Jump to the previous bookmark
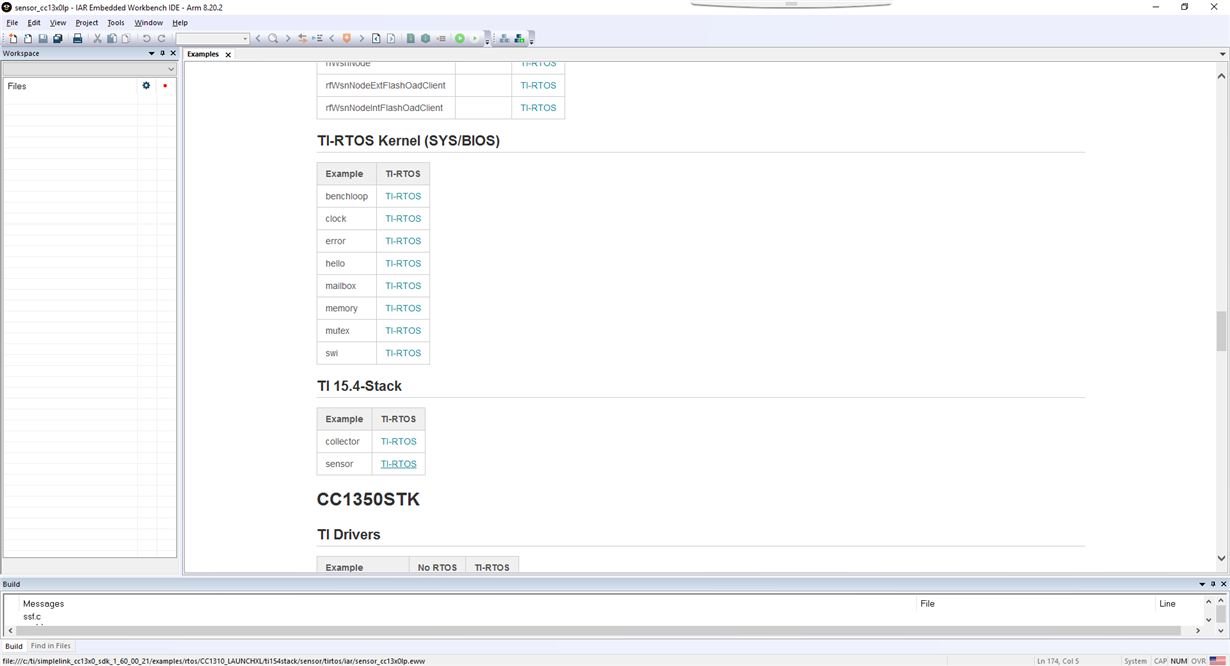This screenshot has height=666, width=1230. [332, 38]
